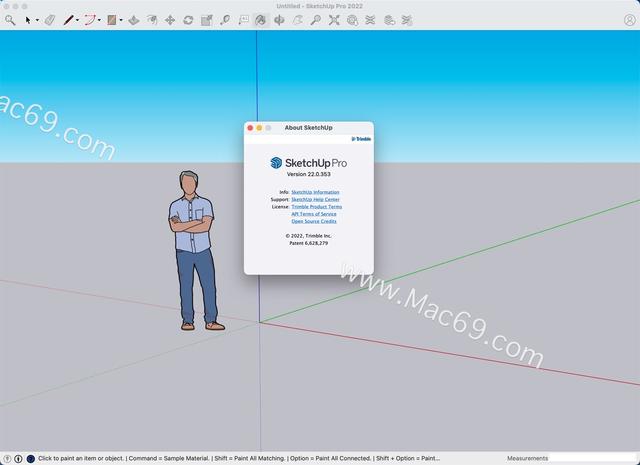Choose the Arc drawing tool
The height and width of the screenshot is (465, 640).
tap(90, 20)
